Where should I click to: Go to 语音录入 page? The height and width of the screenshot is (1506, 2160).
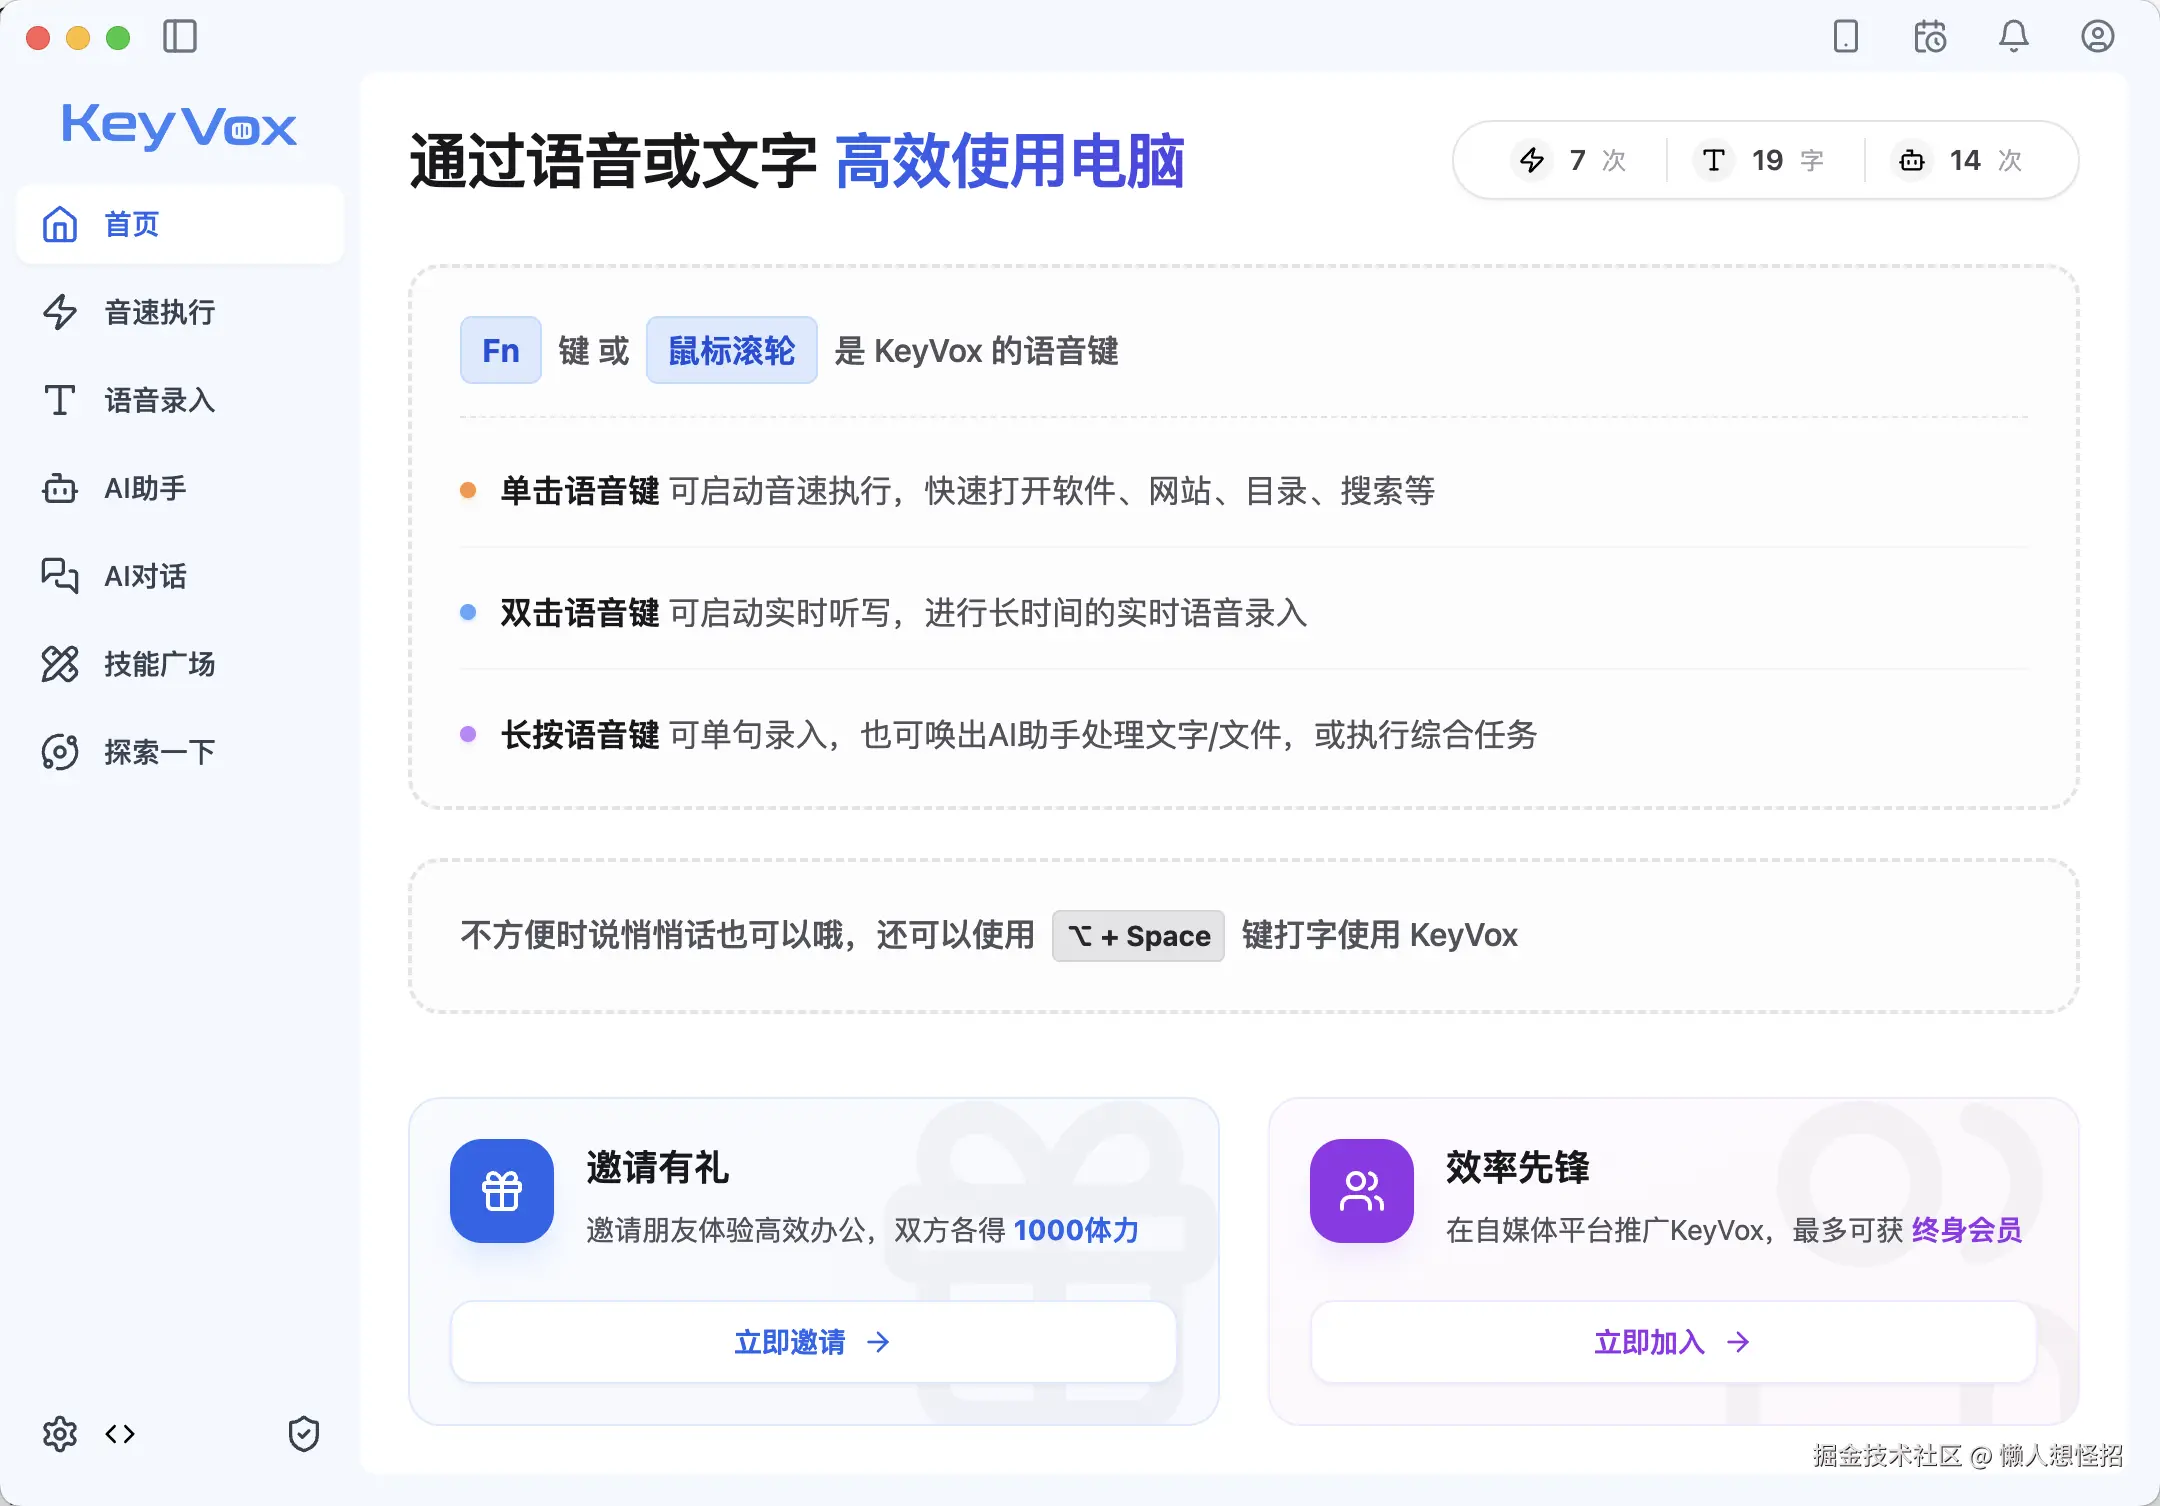pyautogui.click(x=160, y=400)
